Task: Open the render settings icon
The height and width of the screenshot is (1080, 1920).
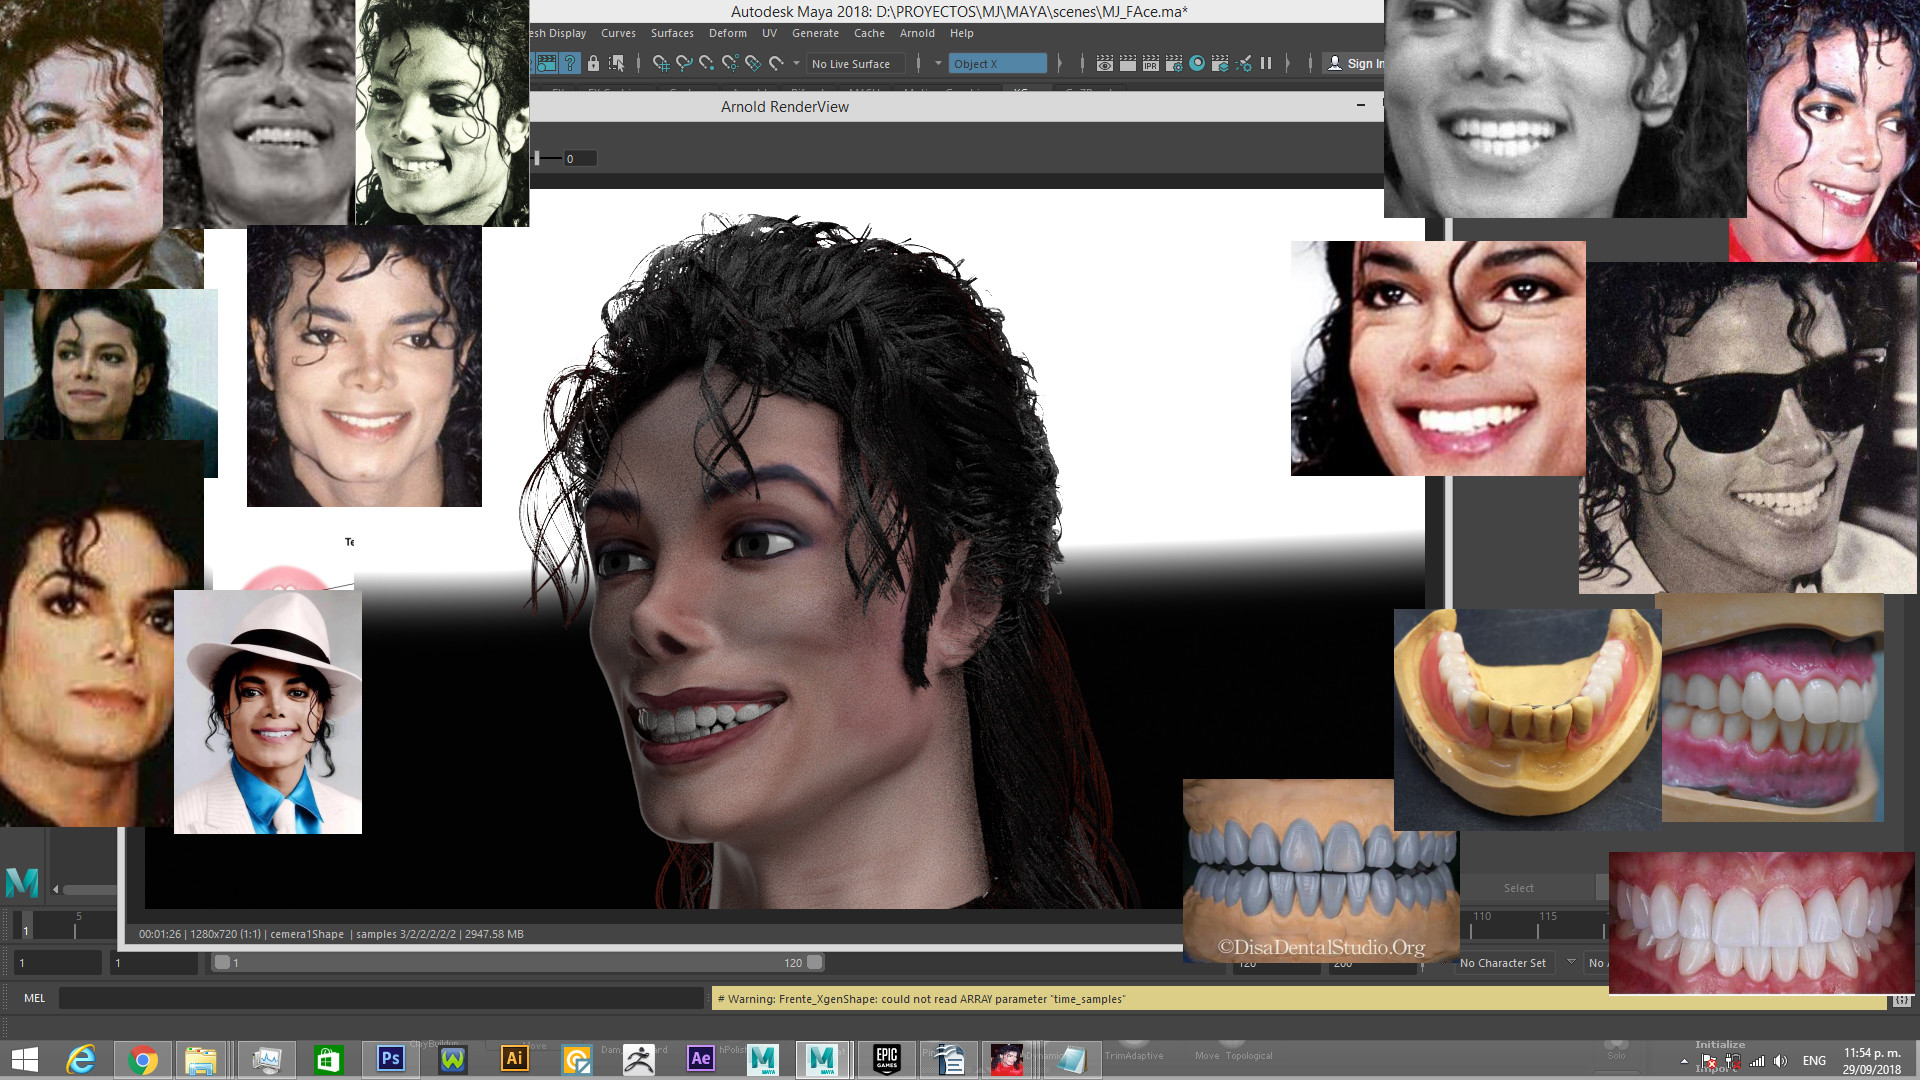Action: (1173, 63)
